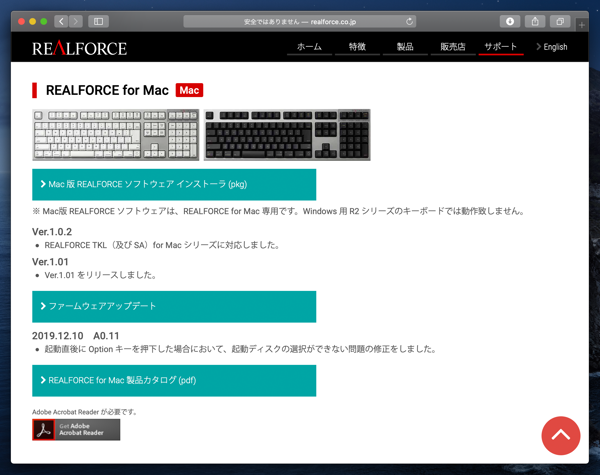Open the サポート menu item
Viewport: 600px width, 475px height.
tap(501, 47)
